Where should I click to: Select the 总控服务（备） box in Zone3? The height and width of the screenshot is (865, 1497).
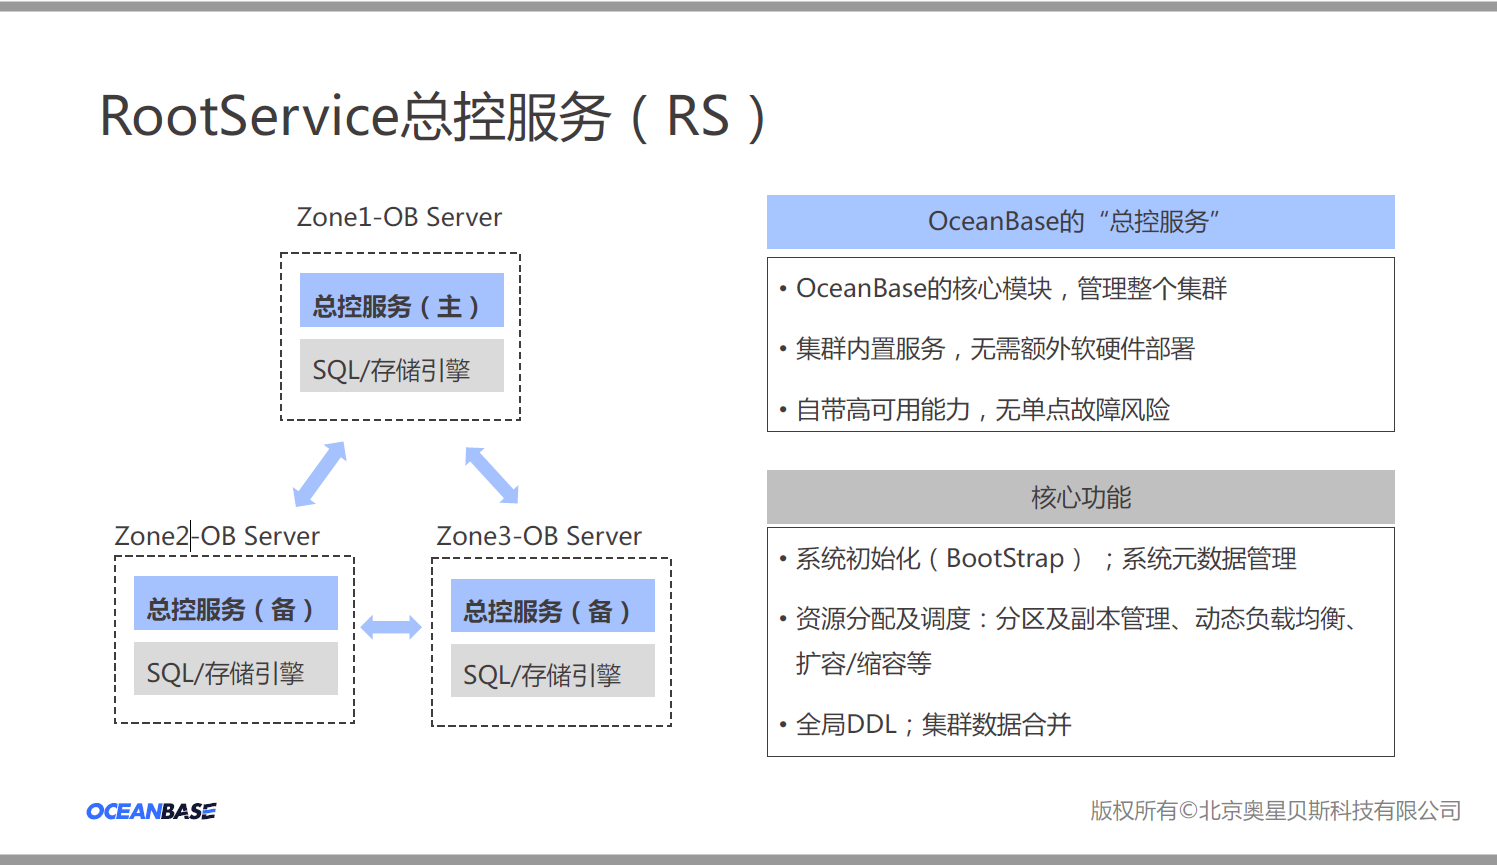tap(552, 606)
